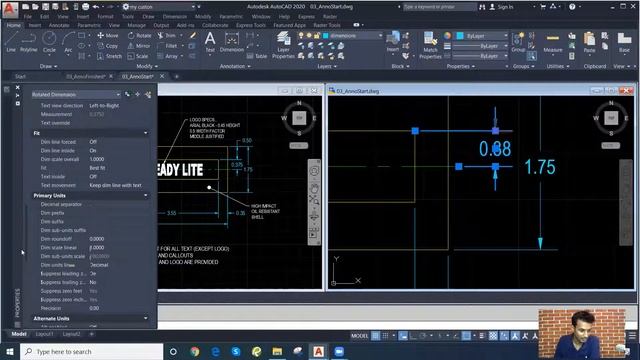Toggle transparency display in status bar

tap(493, 336)
